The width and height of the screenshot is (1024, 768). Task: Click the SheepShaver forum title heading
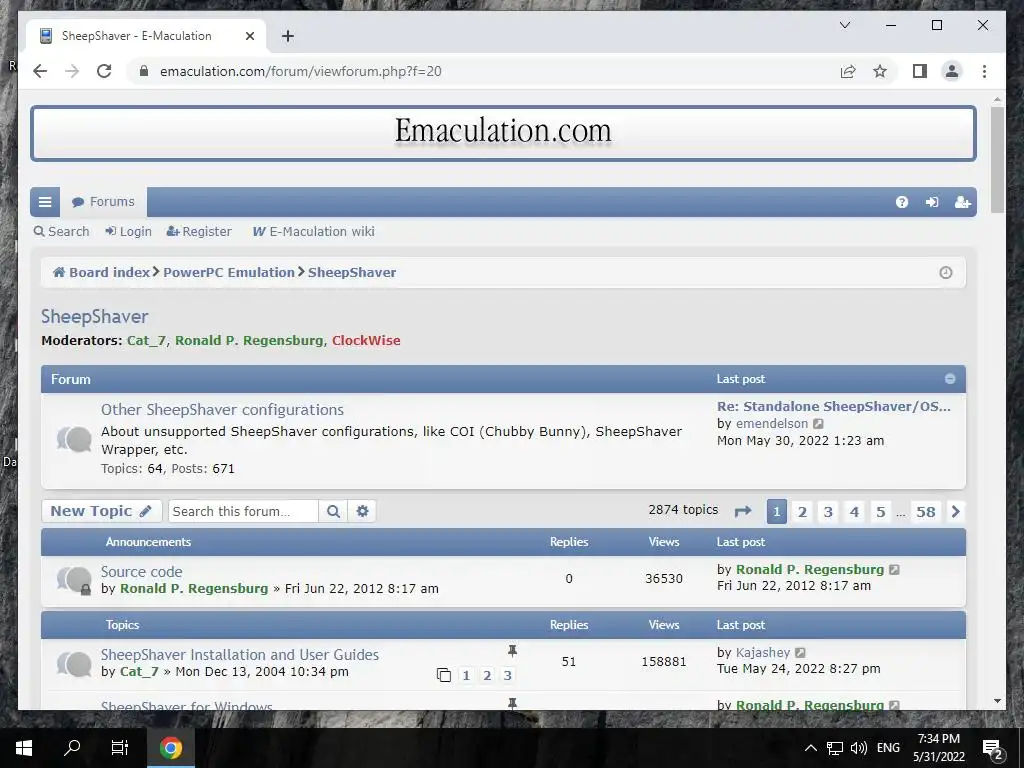pyautogui.click(x=95, y=317)
